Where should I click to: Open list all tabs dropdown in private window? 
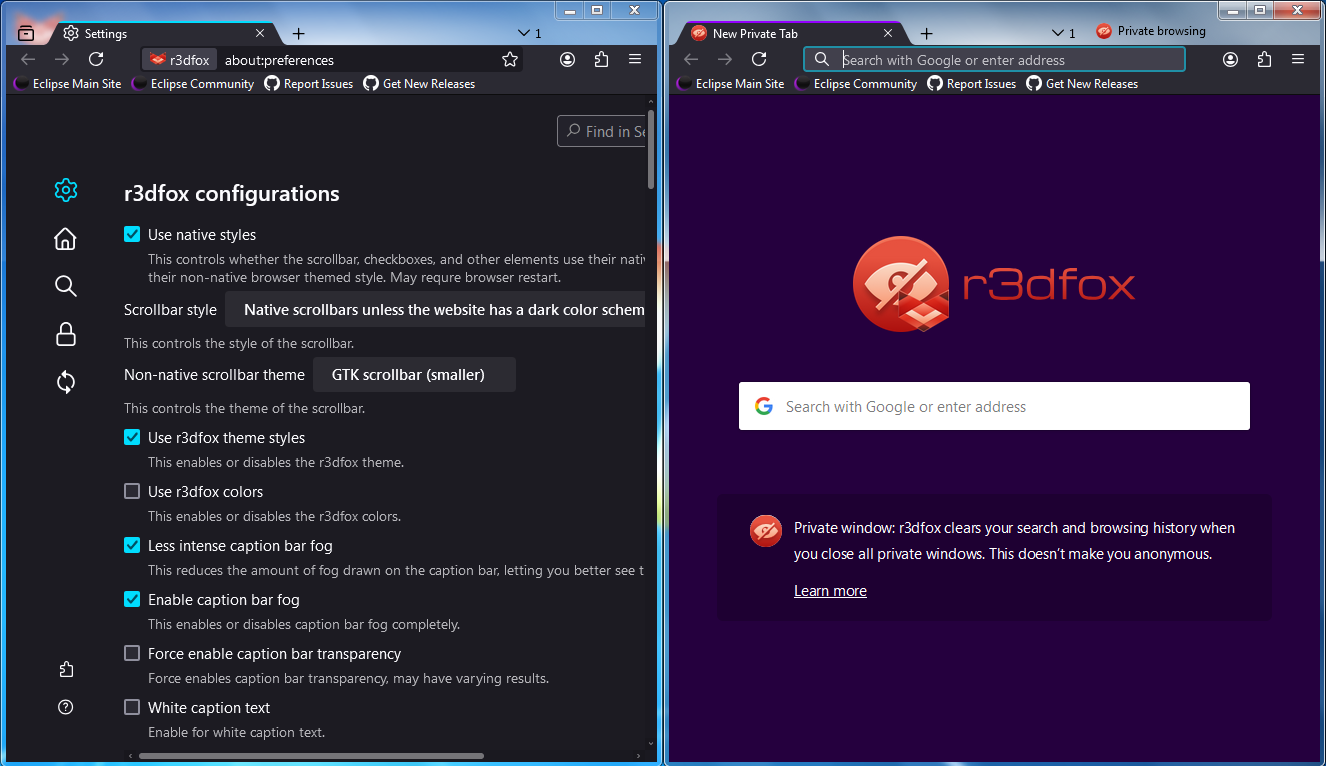[x=1063, y=33]
